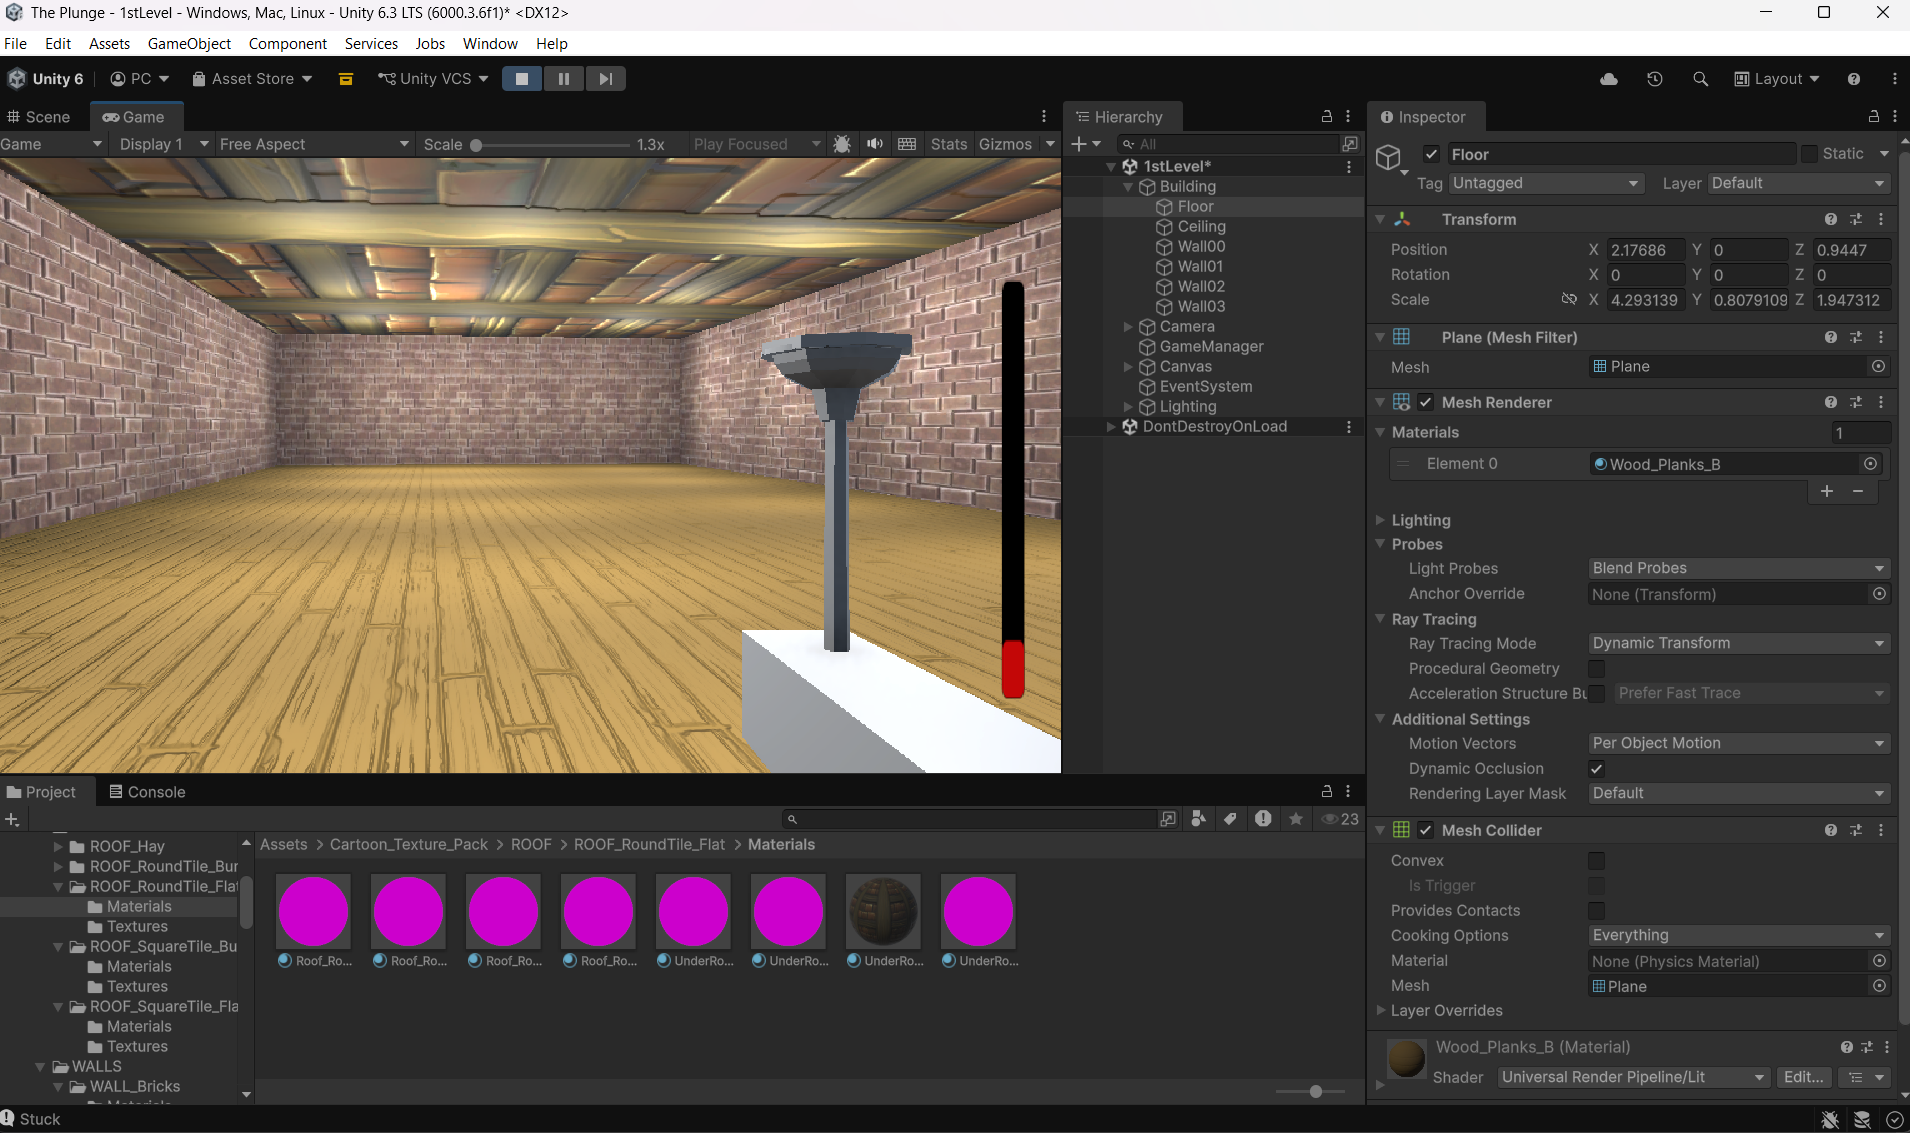1910x1133 pixels.
Task: Mute audio in the Game view
Action: pyautogui.click(x=875, y=144)
